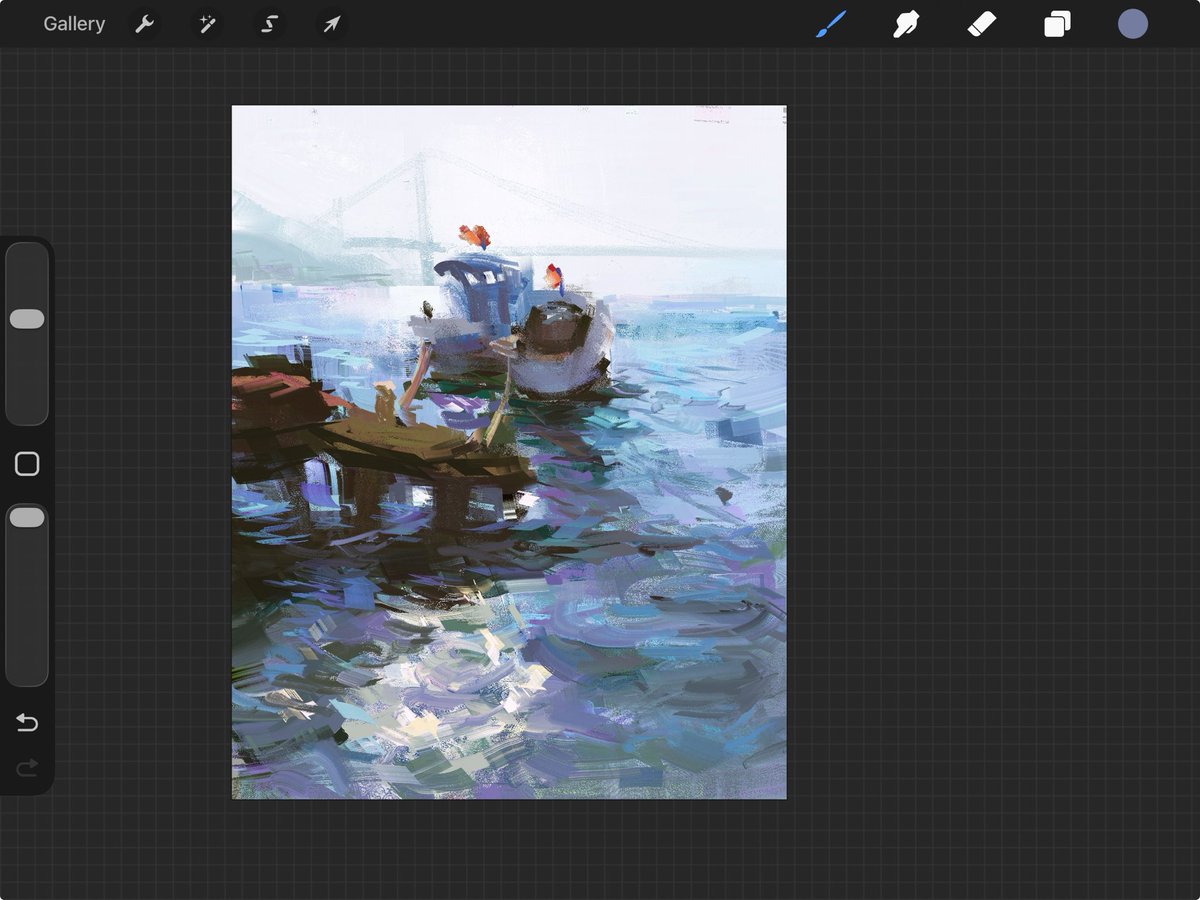This screenshot has width=1200, height=900.
Task: Select the Eraser tool
Action: click(x=982, y=24)
